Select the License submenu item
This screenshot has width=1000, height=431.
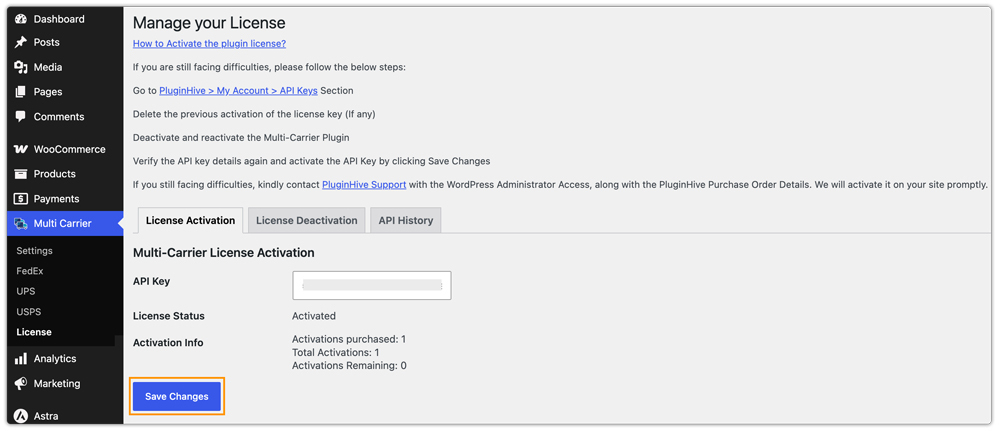click(x=34, y=332)
